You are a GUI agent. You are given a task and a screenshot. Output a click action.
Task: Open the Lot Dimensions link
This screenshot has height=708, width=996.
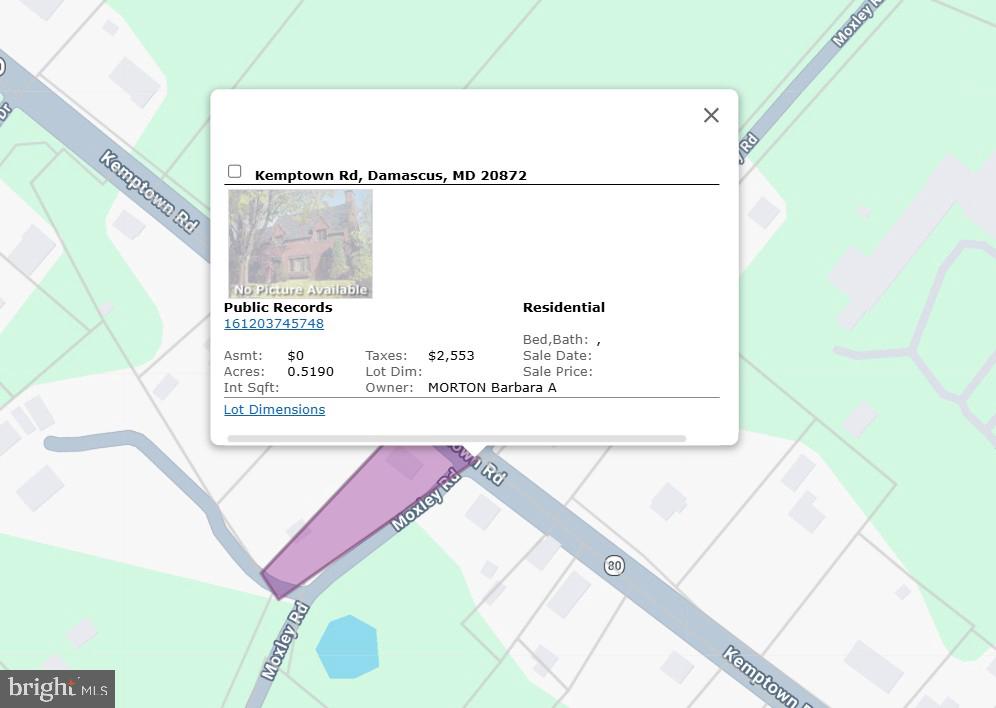pyautogui.click(x=274, y=410)
